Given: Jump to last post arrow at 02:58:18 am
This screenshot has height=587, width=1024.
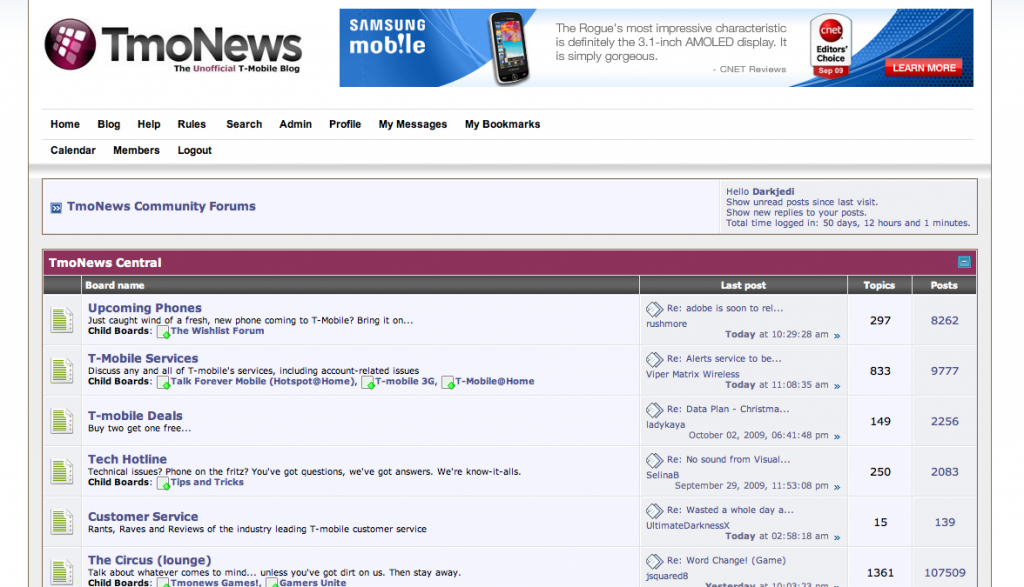Looking at the screenshot, I should click(837, 537).
